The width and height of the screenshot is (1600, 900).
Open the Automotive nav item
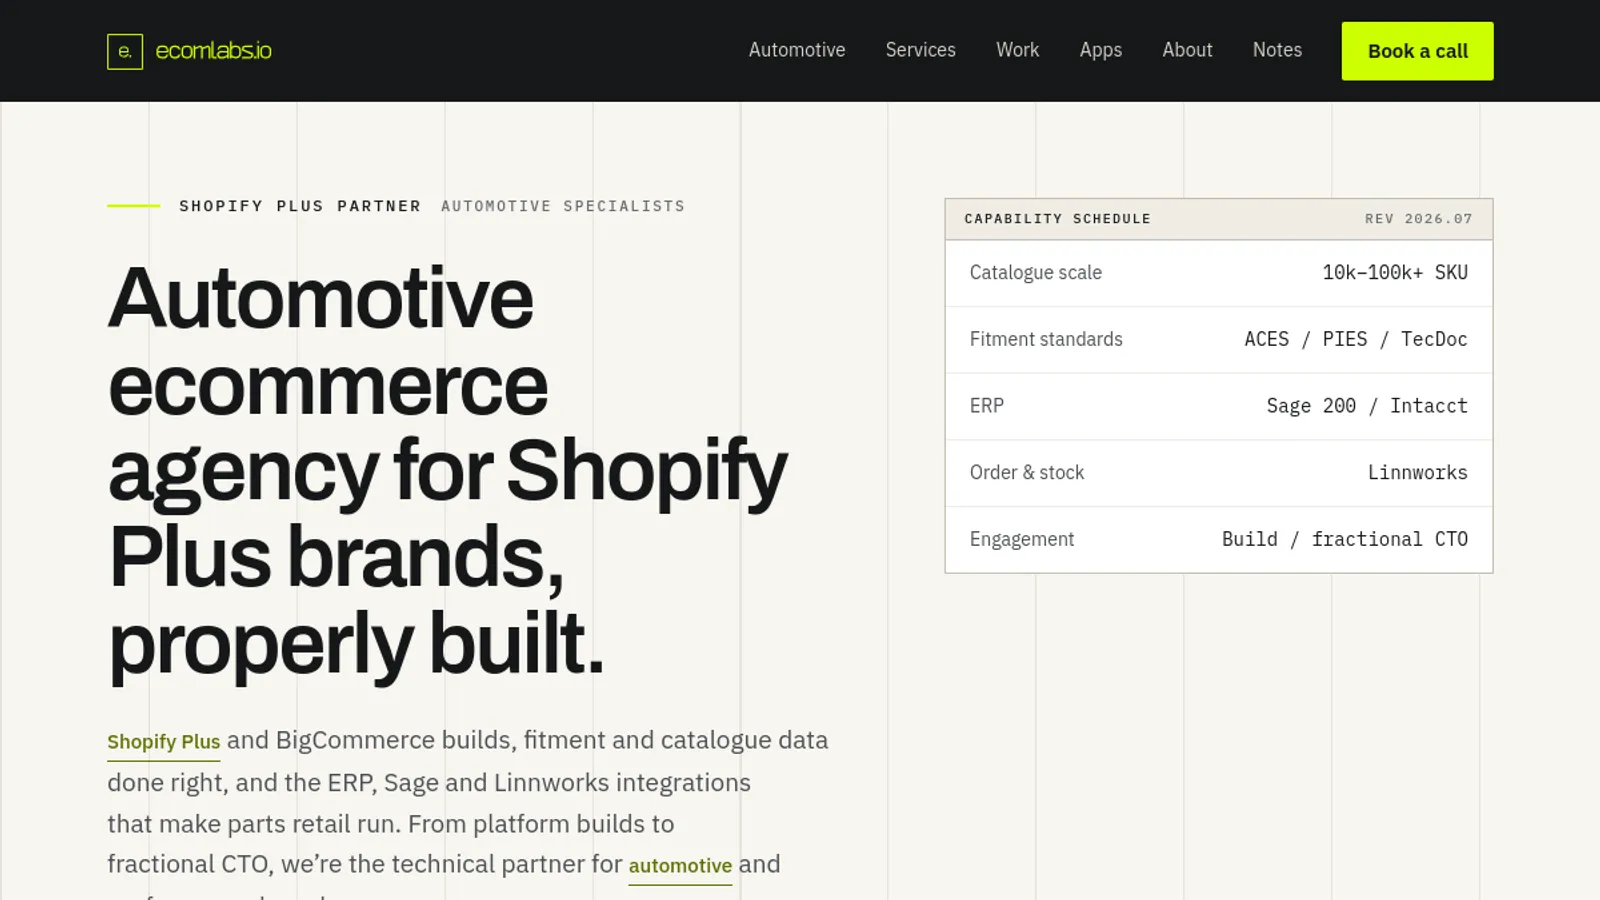coord(797,50)
